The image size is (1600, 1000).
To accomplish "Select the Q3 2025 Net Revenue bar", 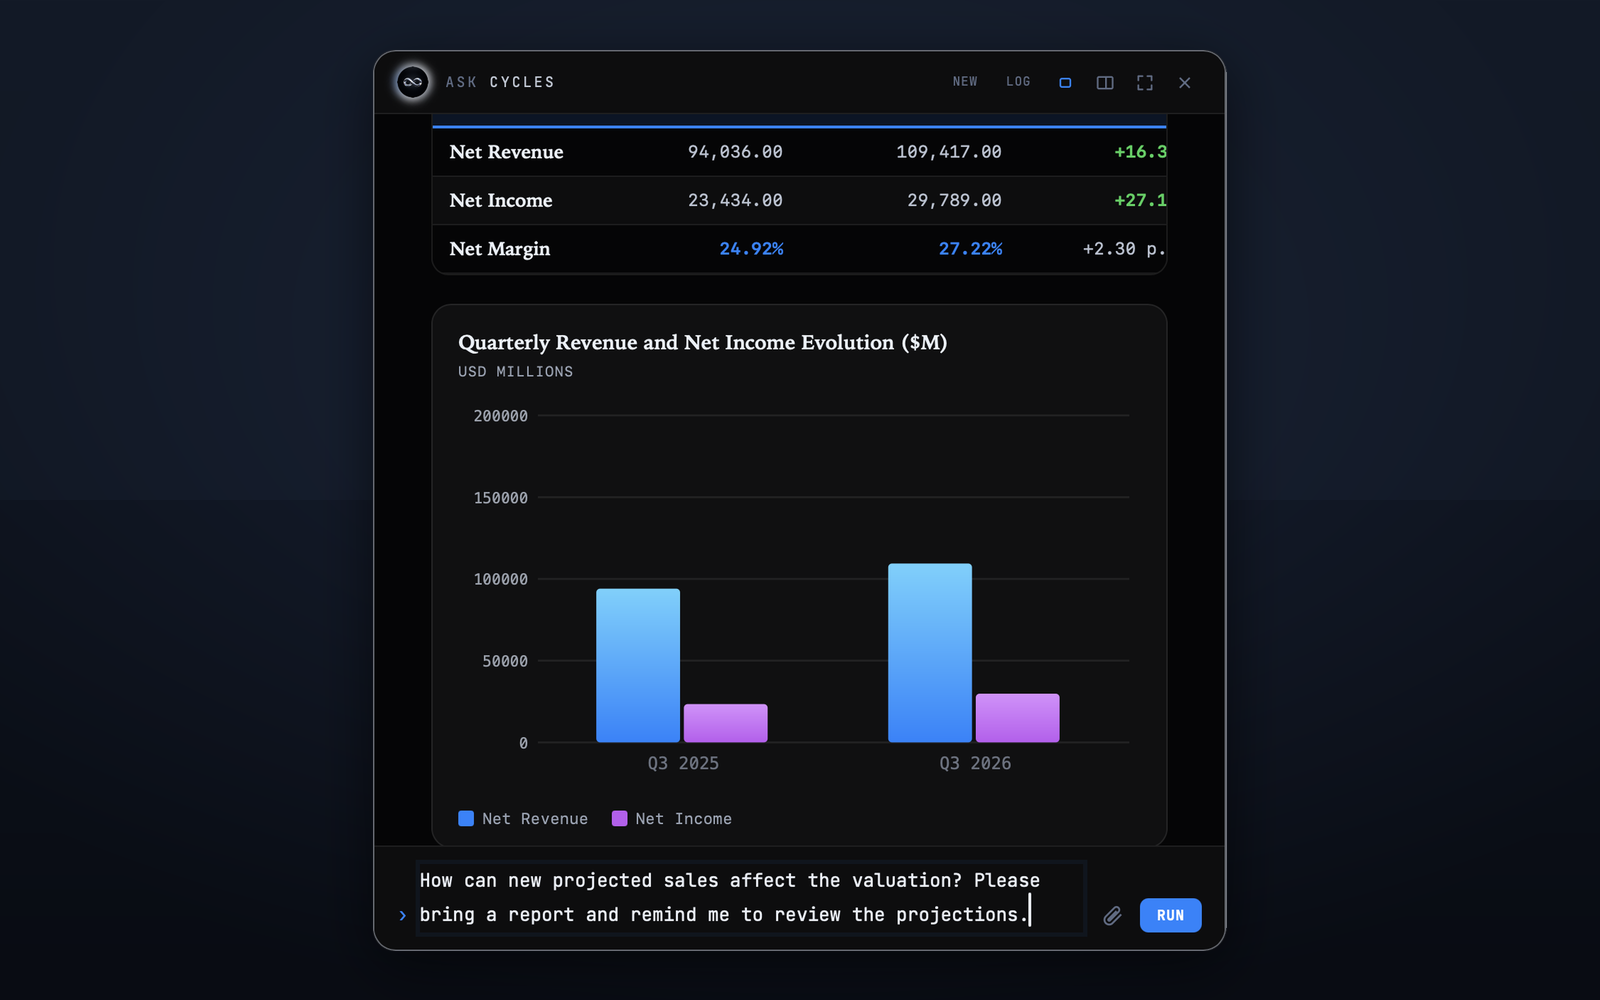I will click(638, 665).
